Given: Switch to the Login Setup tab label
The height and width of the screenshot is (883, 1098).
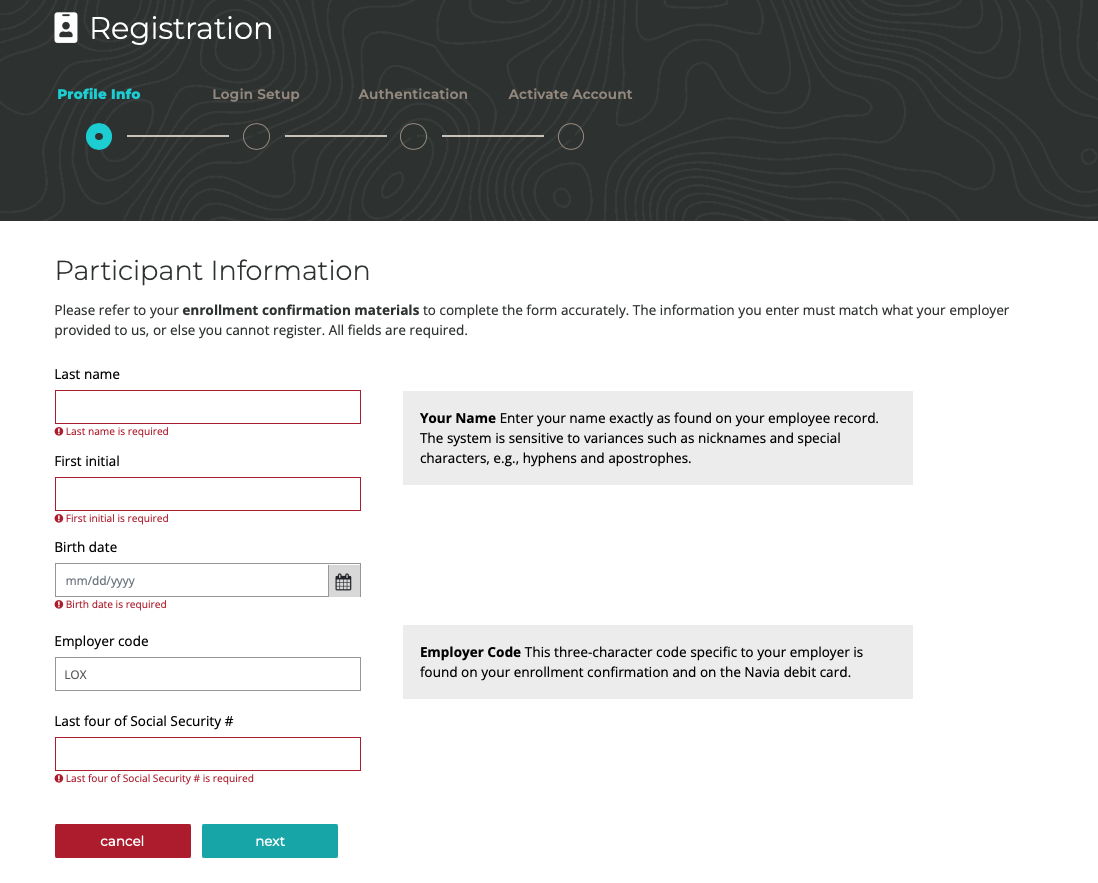Looking at the screenshot, I should tap(256, 94).
